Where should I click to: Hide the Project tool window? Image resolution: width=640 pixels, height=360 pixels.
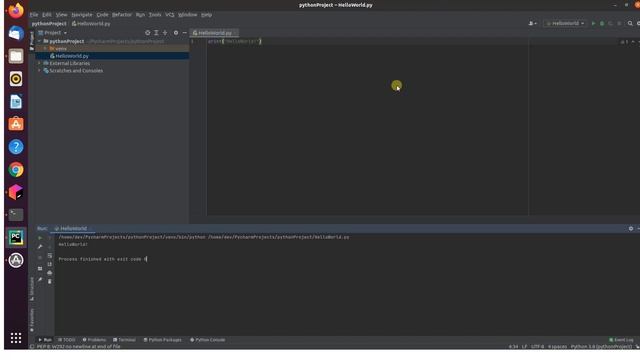click(184, 33)
